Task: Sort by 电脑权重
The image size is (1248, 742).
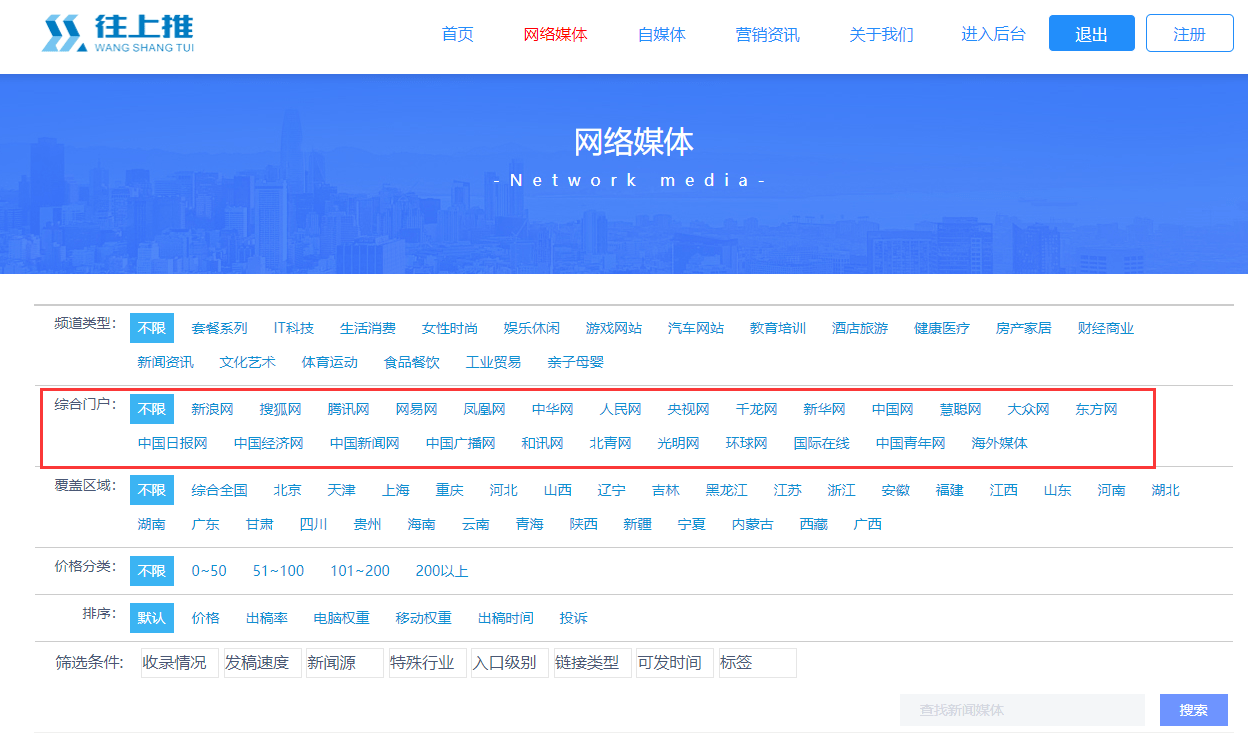Action: pos(341,618)
